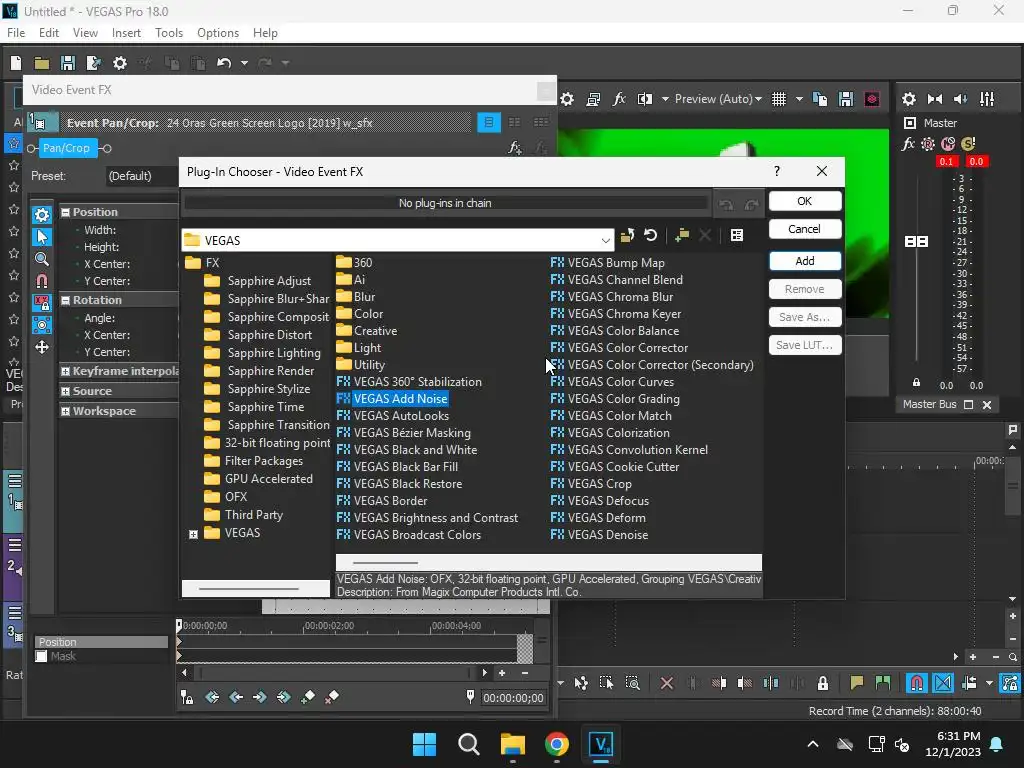Toggle Master Bus float window icon
1024x768 pixels.
(x=968, y=405)
